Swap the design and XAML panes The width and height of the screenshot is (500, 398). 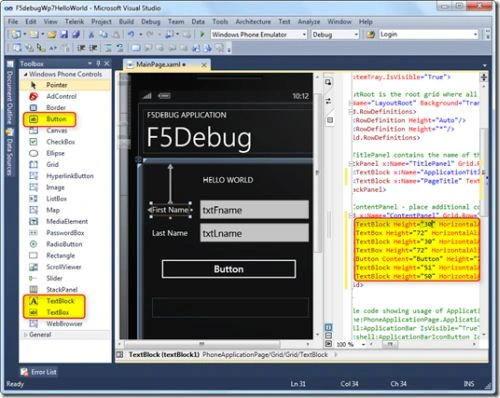[328, 101]
